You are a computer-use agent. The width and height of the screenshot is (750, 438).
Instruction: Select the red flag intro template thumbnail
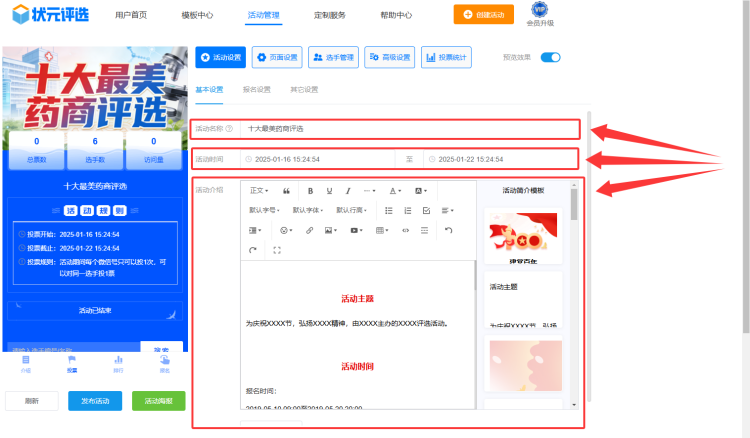pos(523,236)
